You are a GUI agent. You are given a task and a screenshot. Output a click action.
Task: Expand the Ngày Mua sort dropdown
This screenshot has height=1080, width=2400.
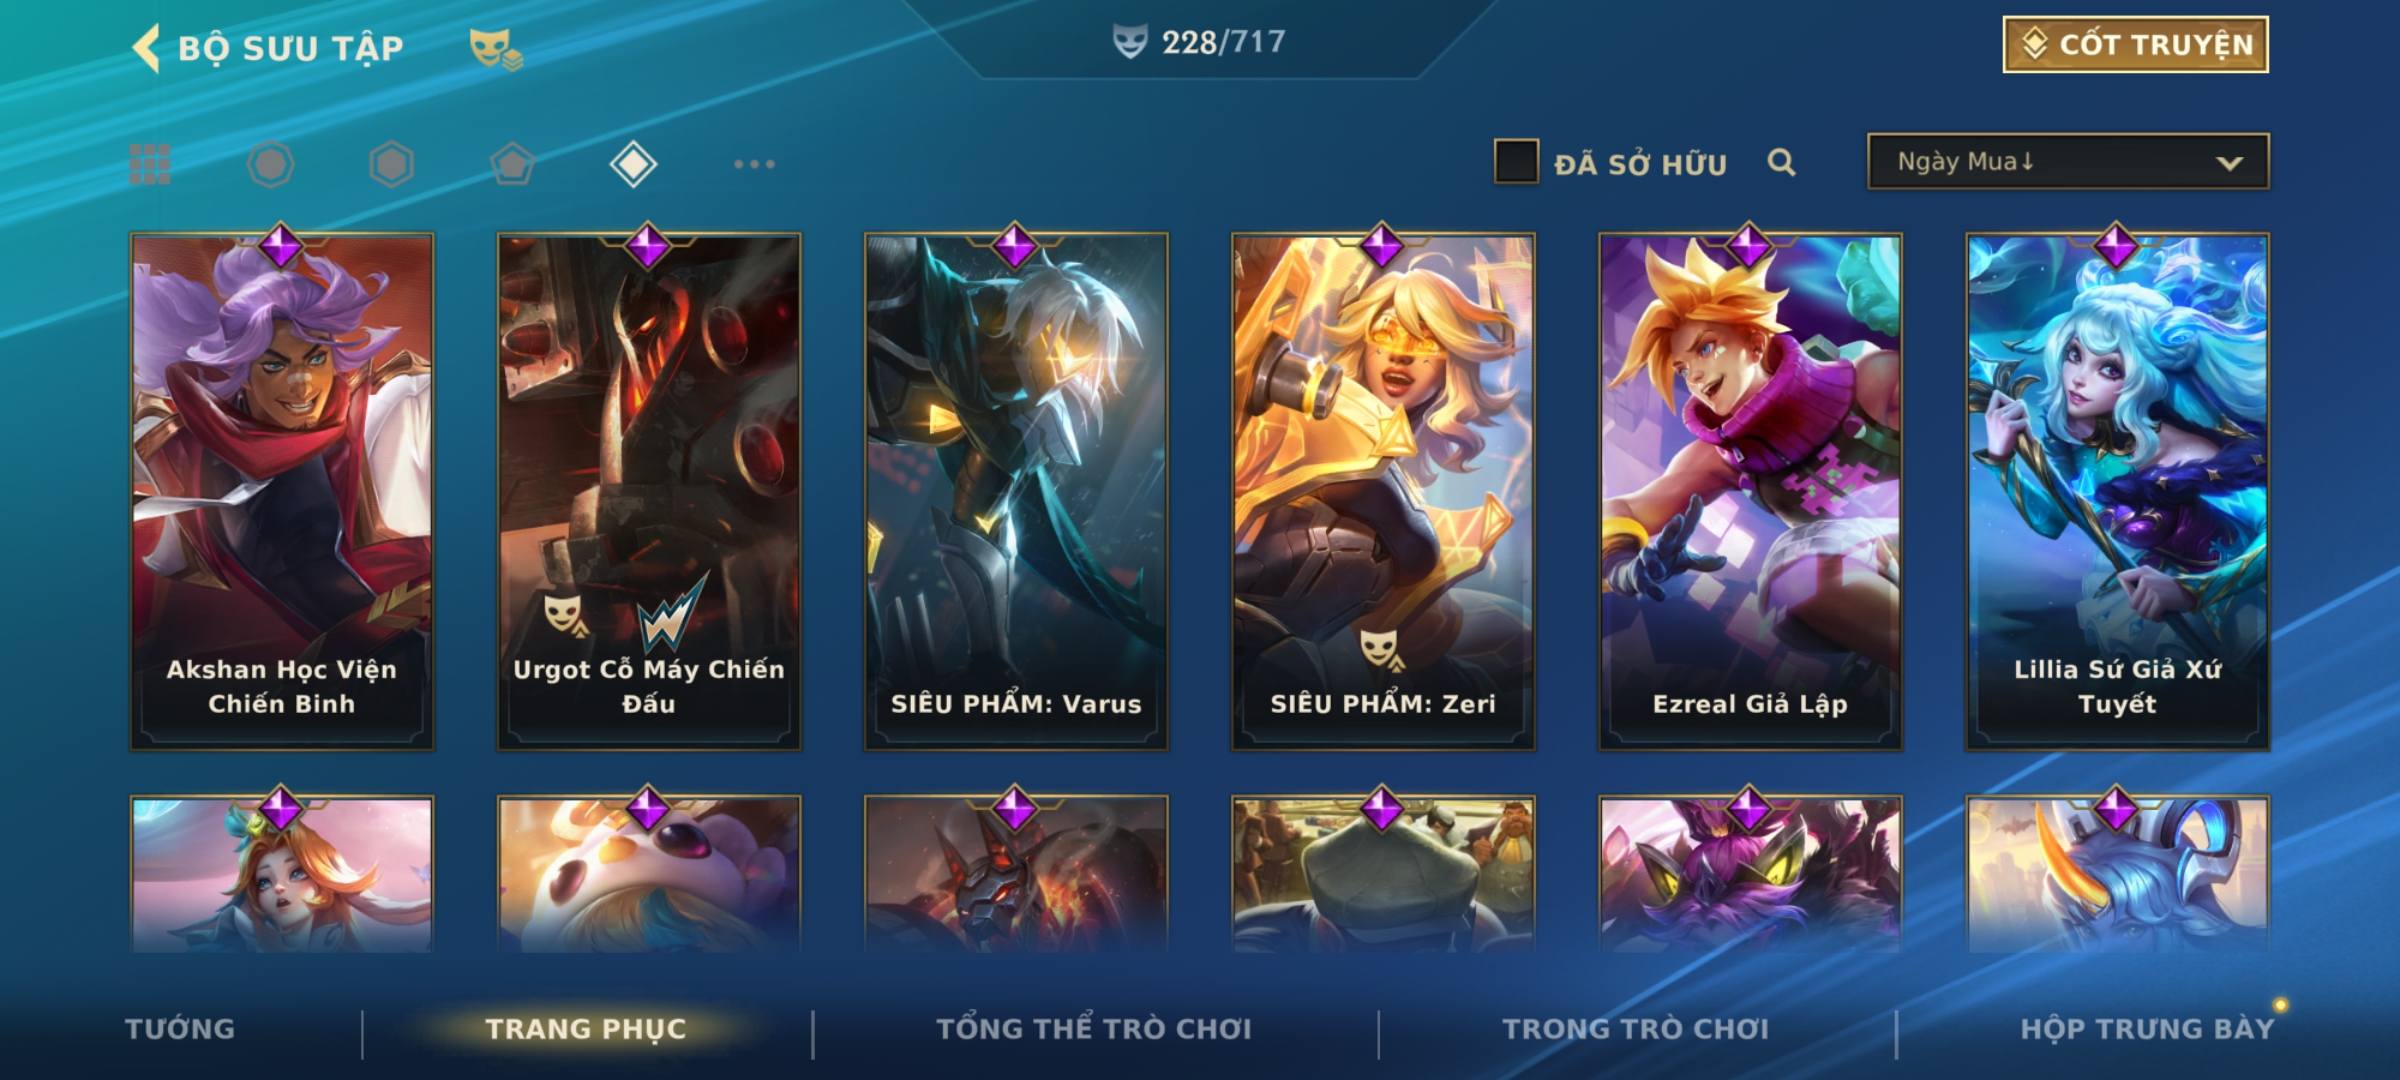[x=2068, y=161]
